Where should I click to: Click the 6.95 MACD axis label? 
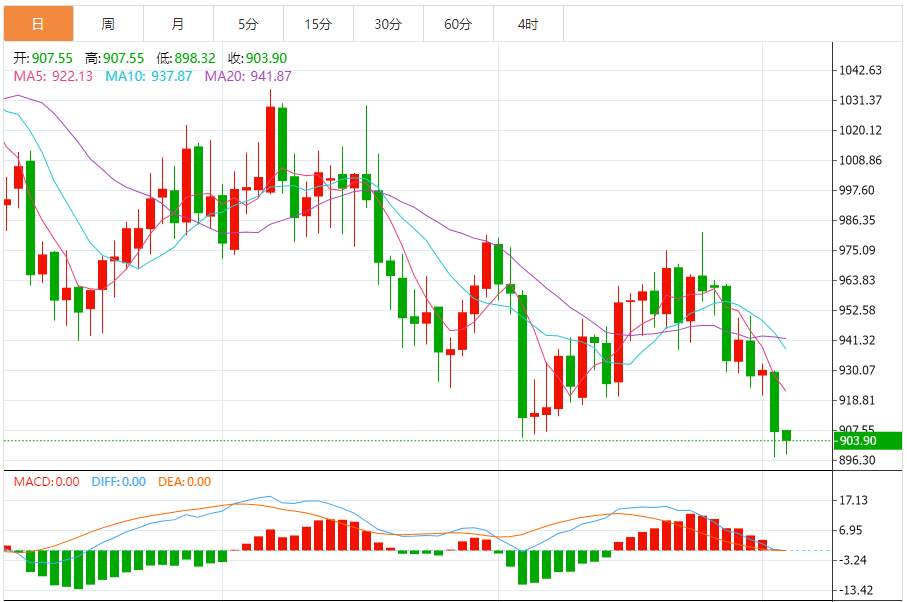(850, 530)
